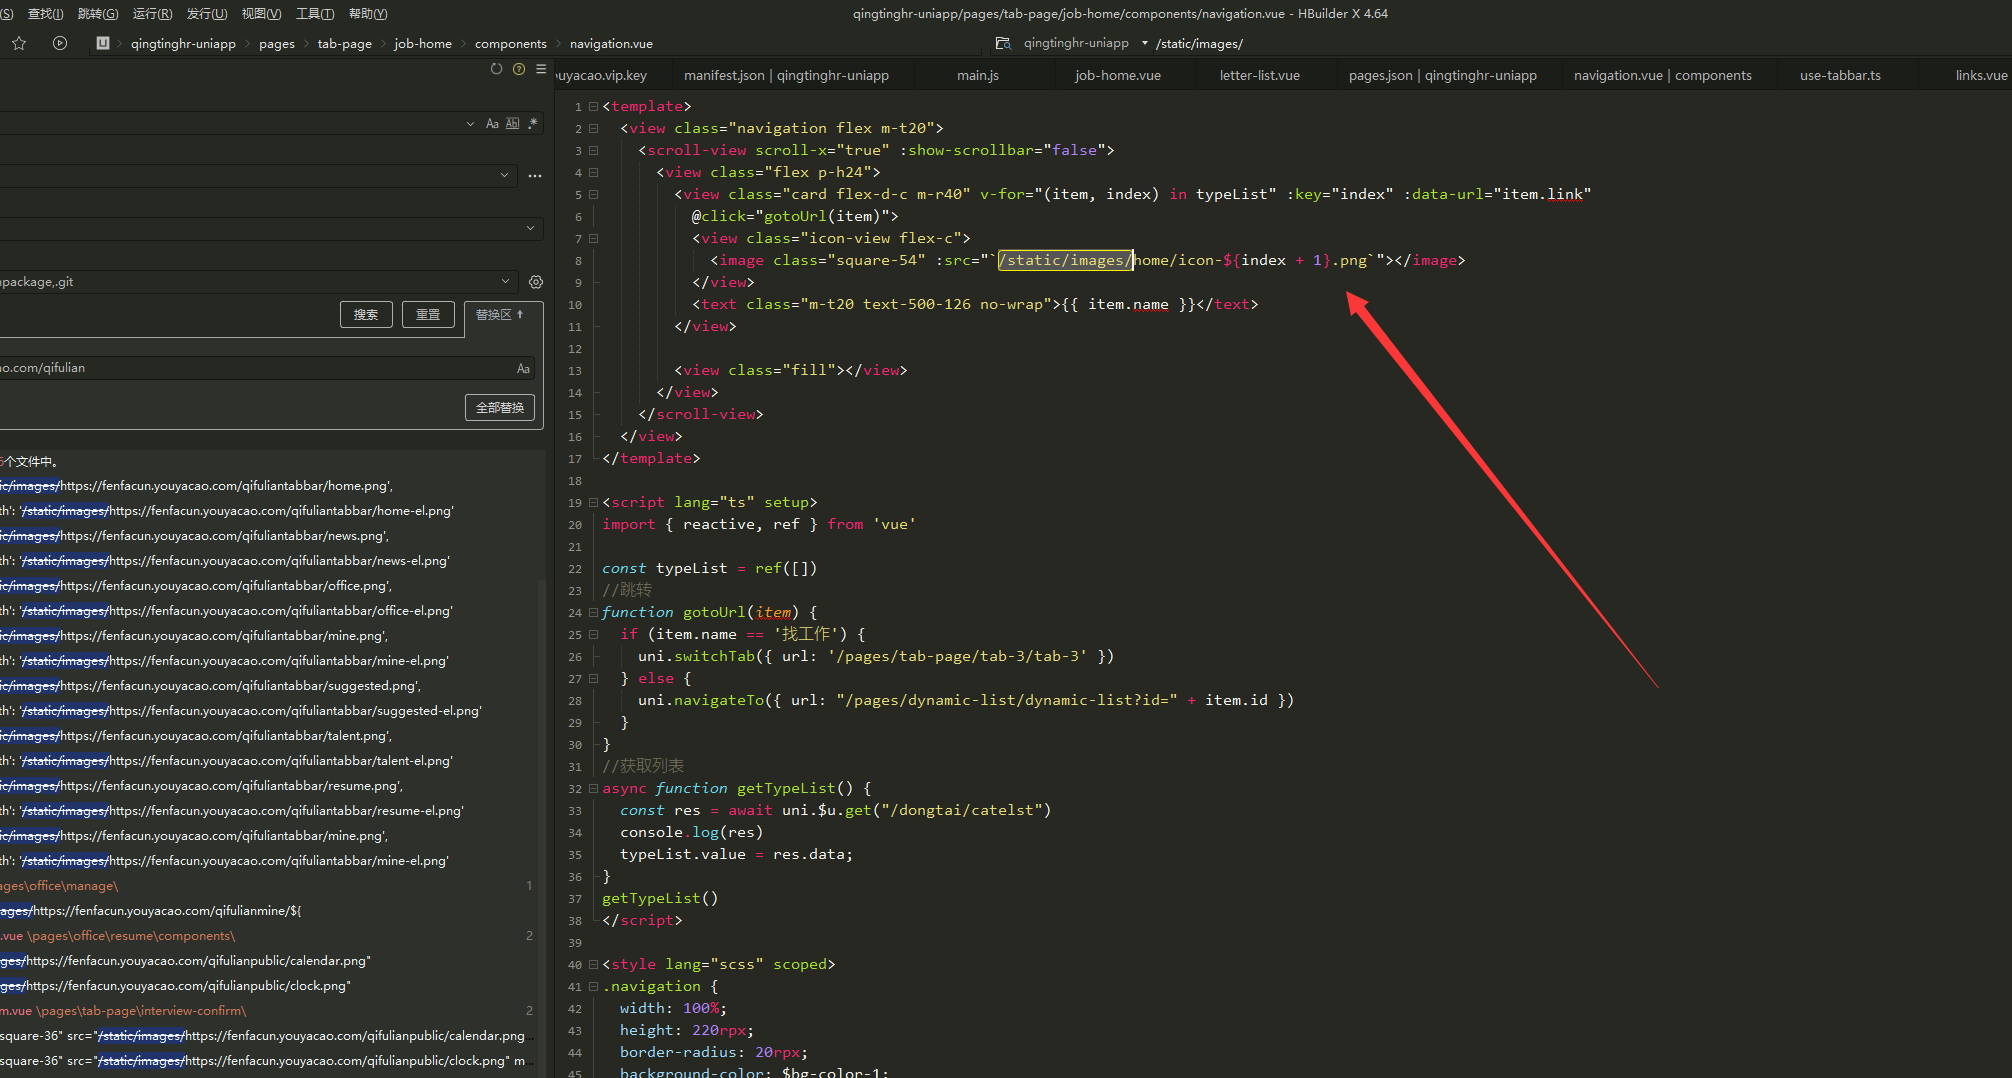2012x1078 pixels.
Task: Open the 视图(V) menu
Action: 261,13
